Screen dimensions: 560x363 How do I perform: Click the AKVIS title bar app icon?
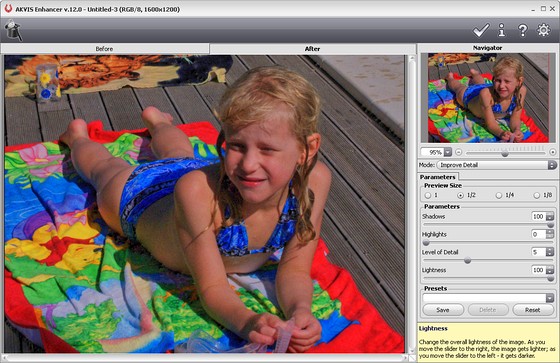[x=8, y=9]
